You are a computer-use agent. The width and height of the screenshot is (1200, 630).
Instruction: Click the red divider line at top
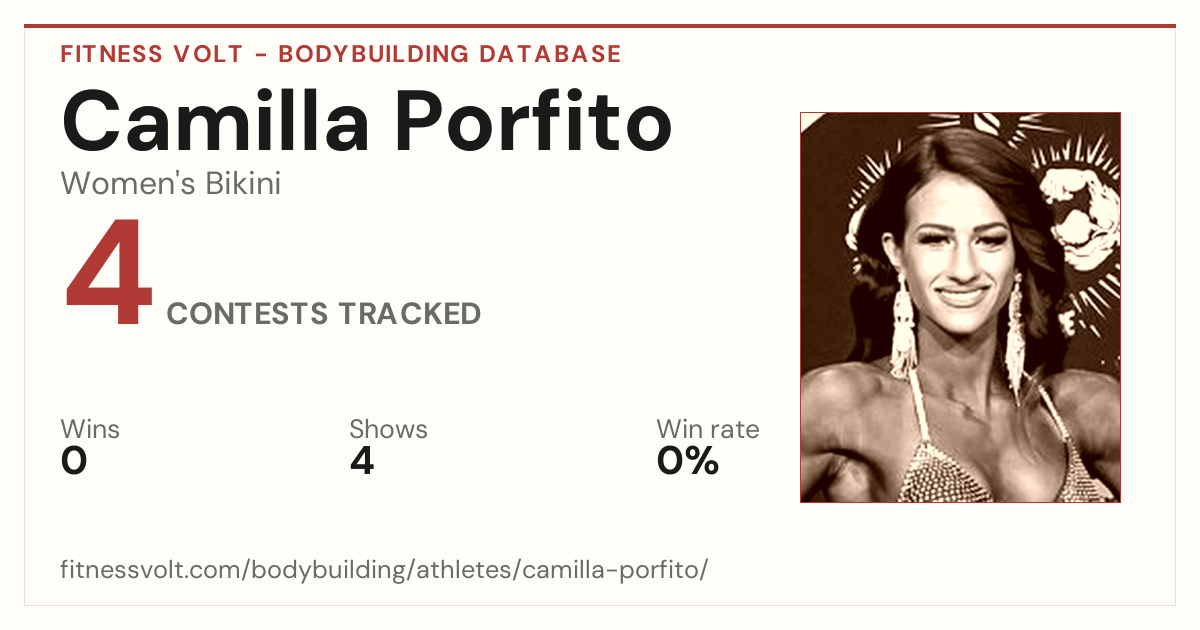[x=600, y=26]
